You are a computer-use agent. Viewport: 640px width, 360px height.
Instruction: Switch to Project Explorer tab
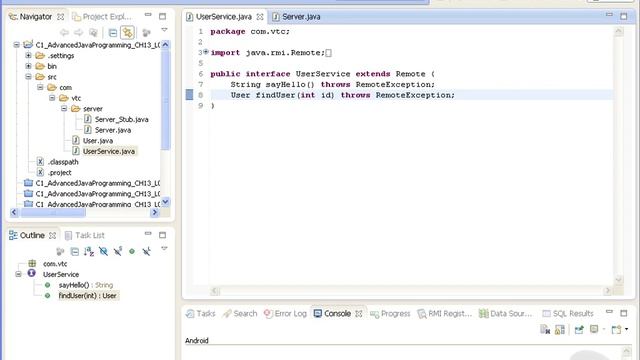102,17
